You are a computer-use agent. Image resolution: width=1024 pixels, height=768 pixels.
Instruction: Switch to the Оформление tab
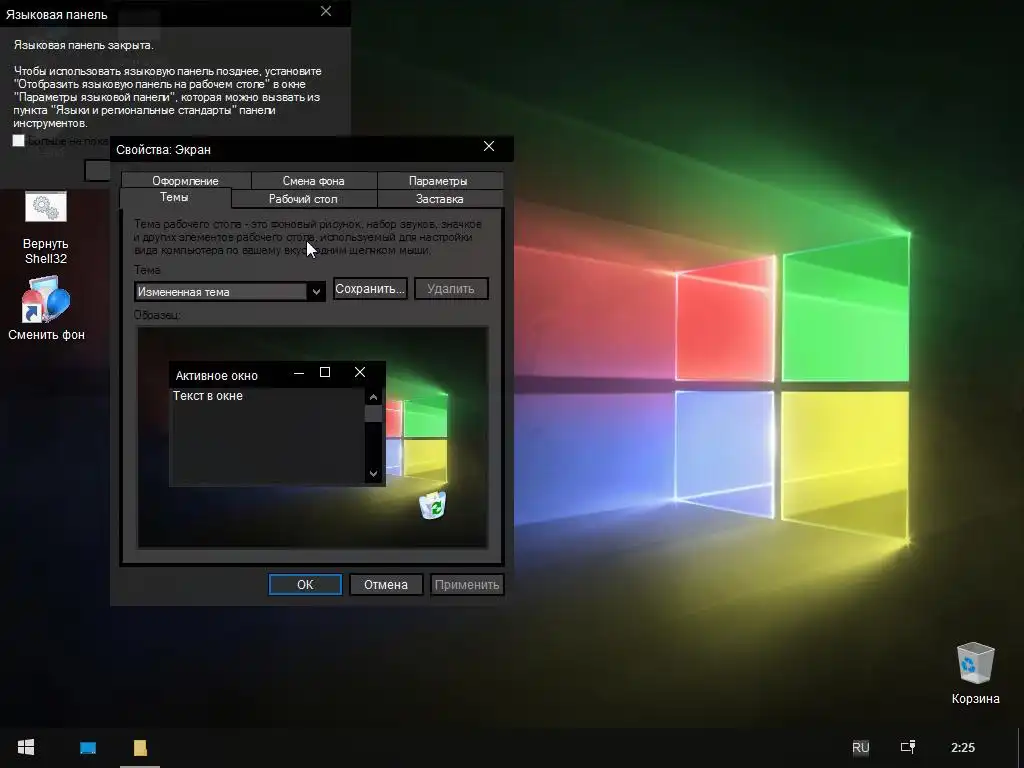185,180
